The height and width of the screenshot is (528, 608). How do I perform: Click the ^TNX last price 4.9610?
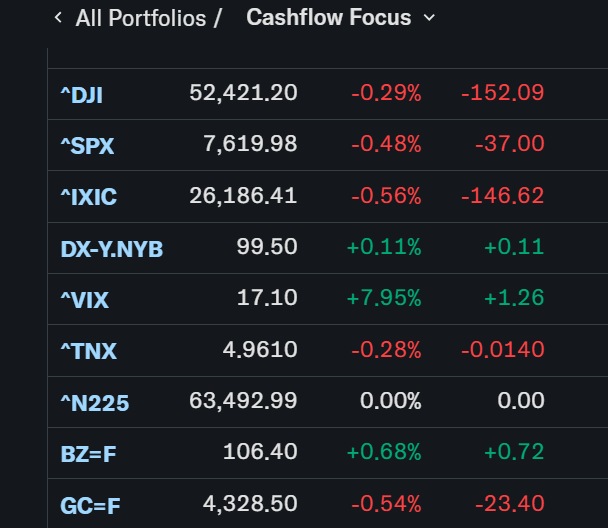[260, 350]
